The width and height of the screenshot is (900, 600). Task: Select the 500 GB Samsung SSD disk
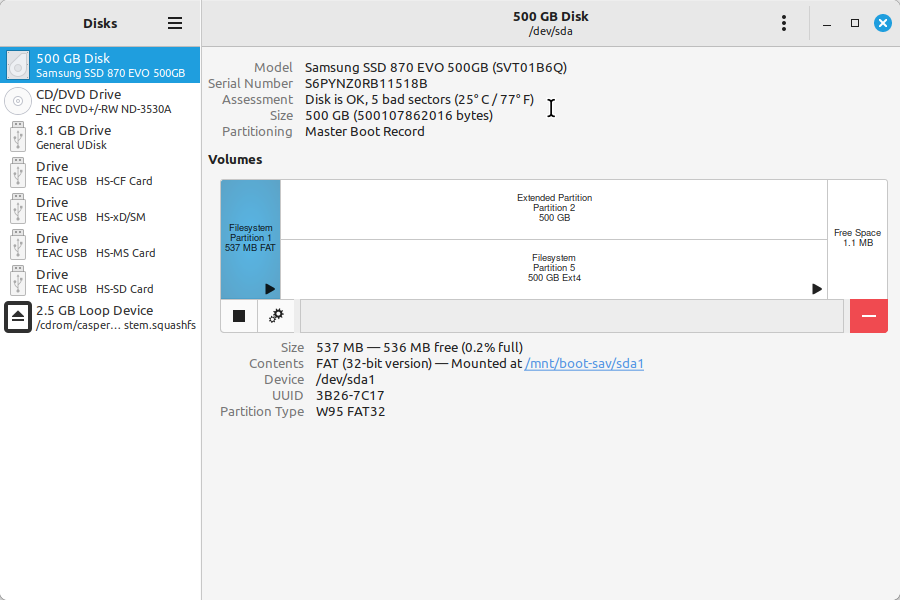[x=100, y=66]
